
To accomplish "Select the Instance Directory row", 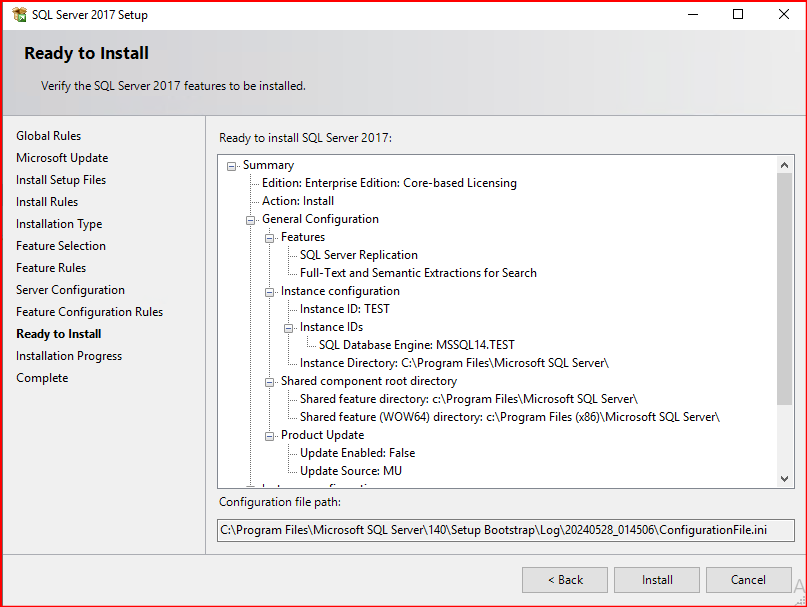I will click(x=454, y=363).
